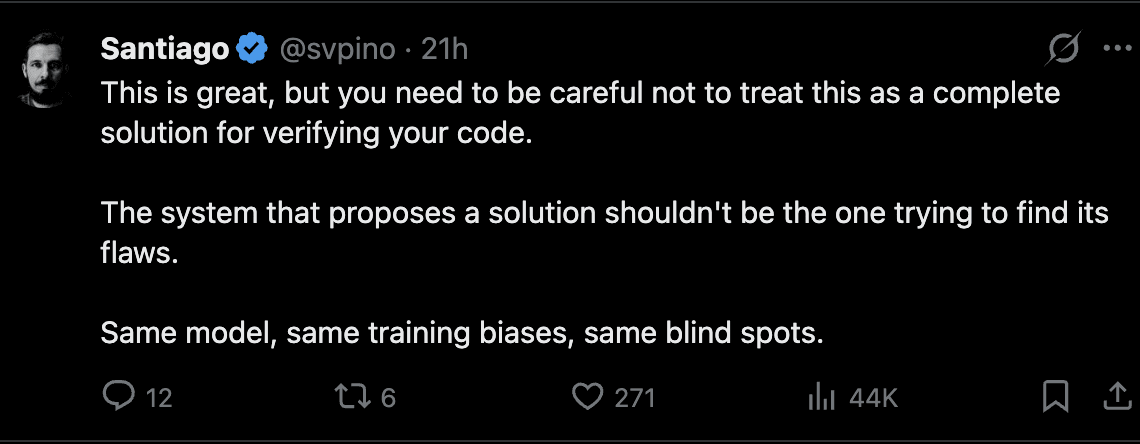Click the reply count 12

point(159,398)
